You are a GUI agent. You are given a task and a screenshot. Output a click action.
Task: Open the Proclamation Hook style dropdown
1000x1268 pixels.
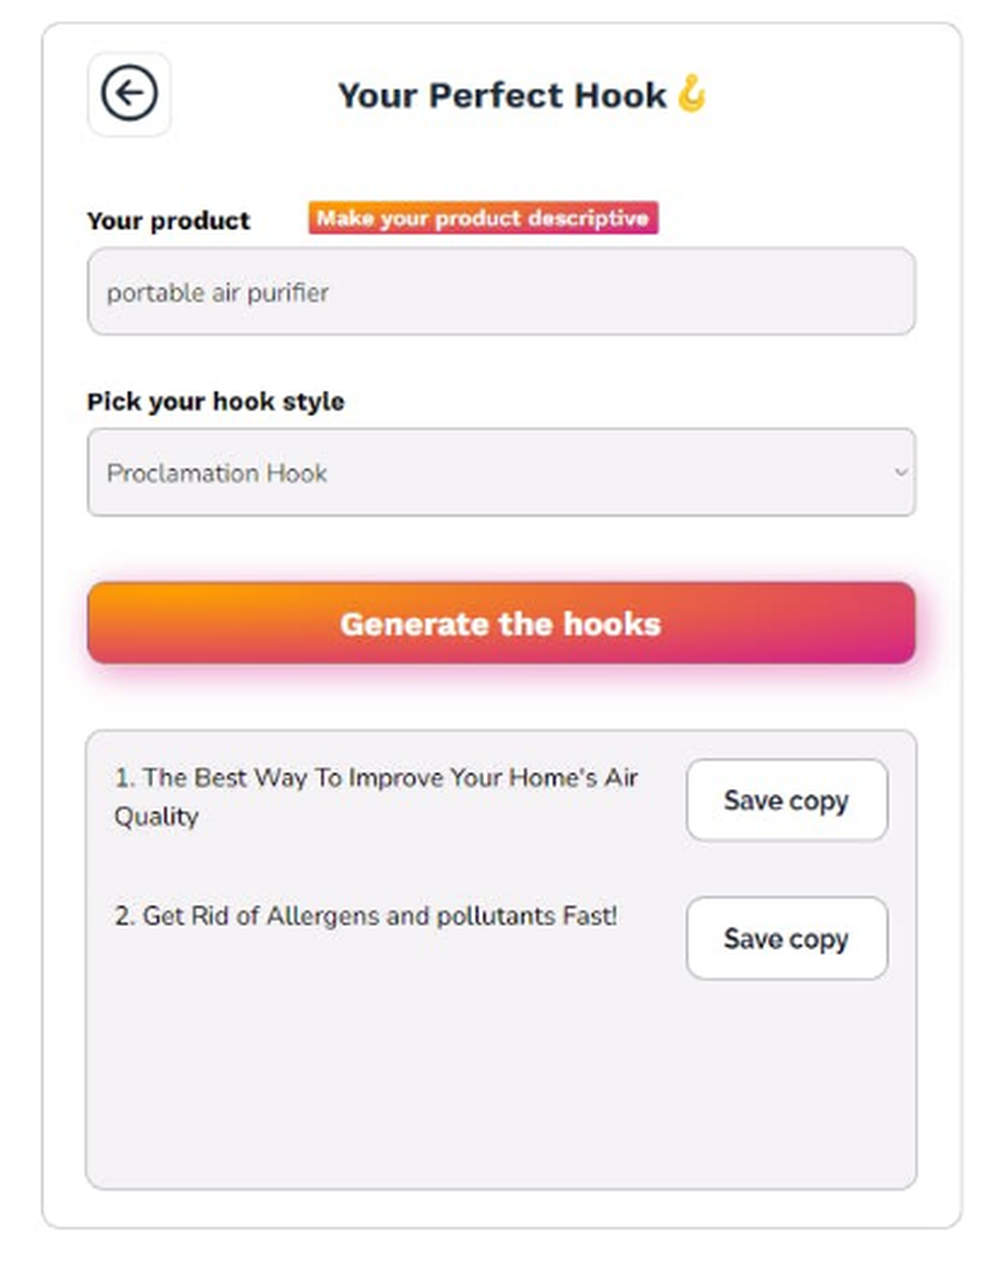(500, 472)
